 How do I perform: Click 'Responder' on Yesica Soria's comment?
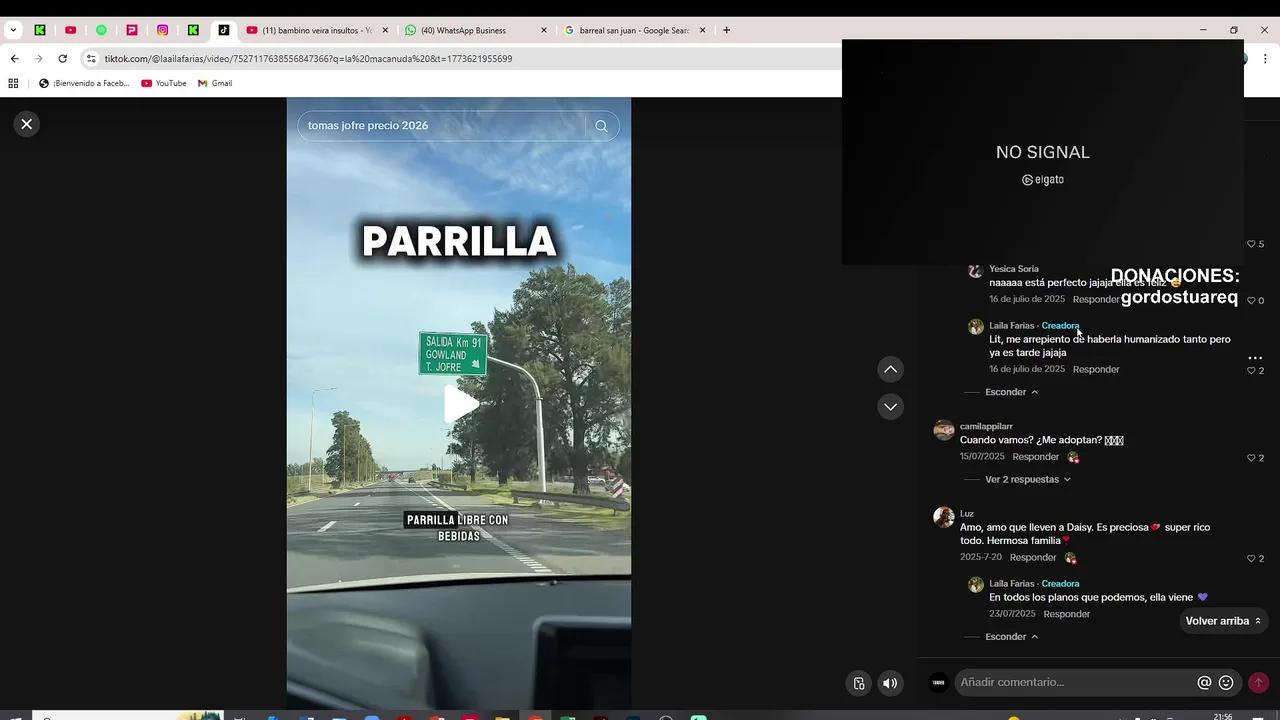pyautogui.click(x=1096, y=299)
